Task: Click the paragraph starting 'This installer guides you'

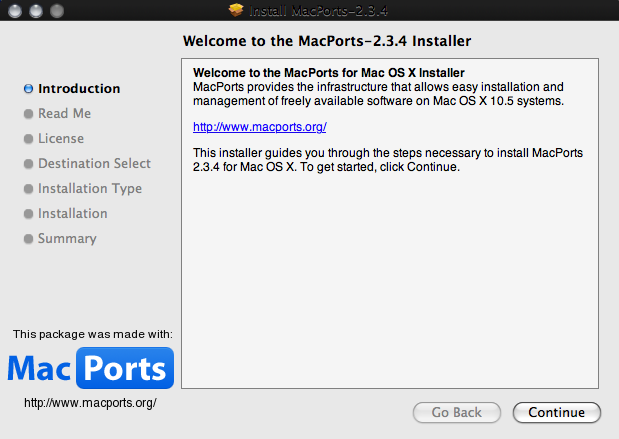Action: (388, 160)
